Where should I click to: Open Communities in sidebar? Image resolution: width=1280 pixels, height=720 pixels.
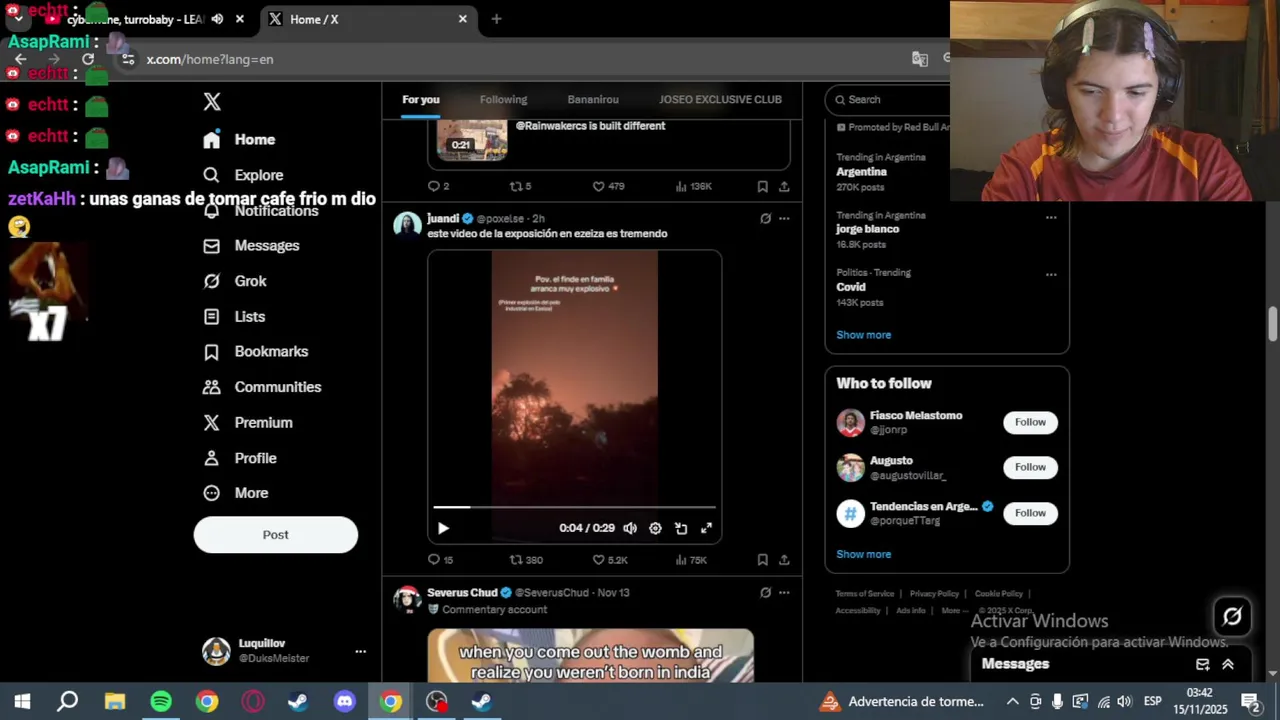[x=262, y=387]
